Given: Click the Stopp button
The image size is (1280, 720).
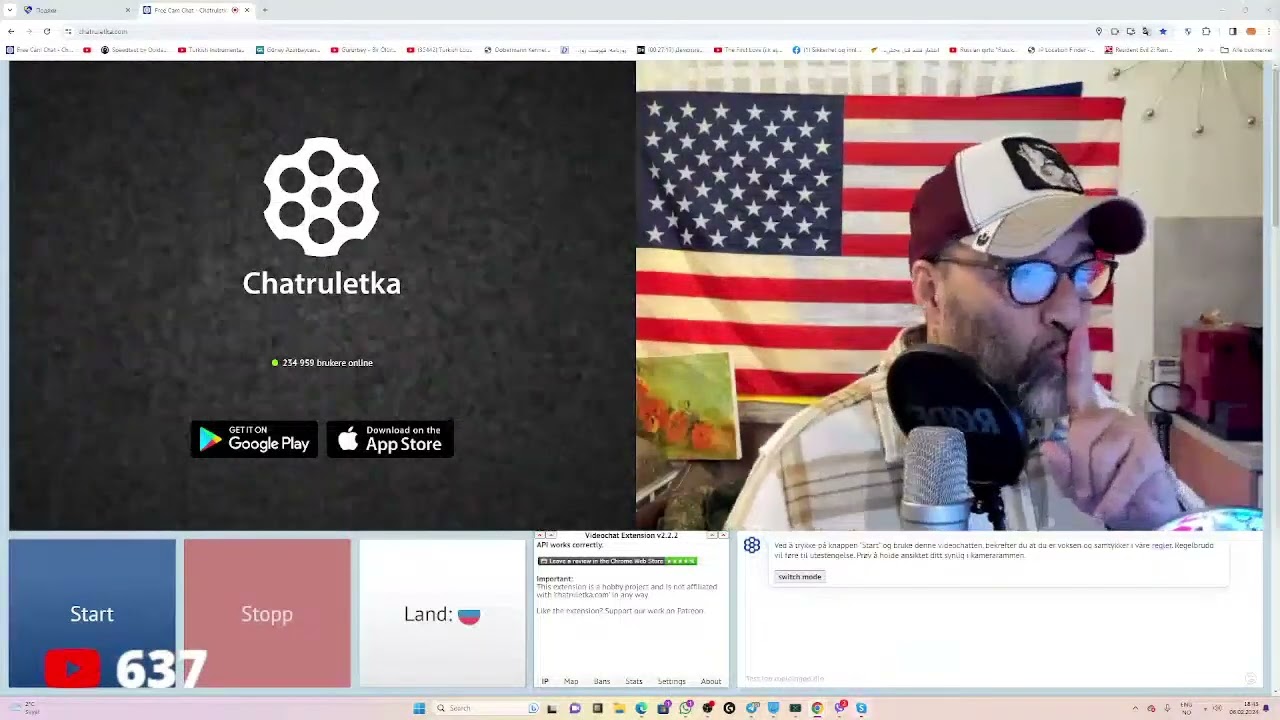Looking at the screenshot, I should click(x=267, y=613).
